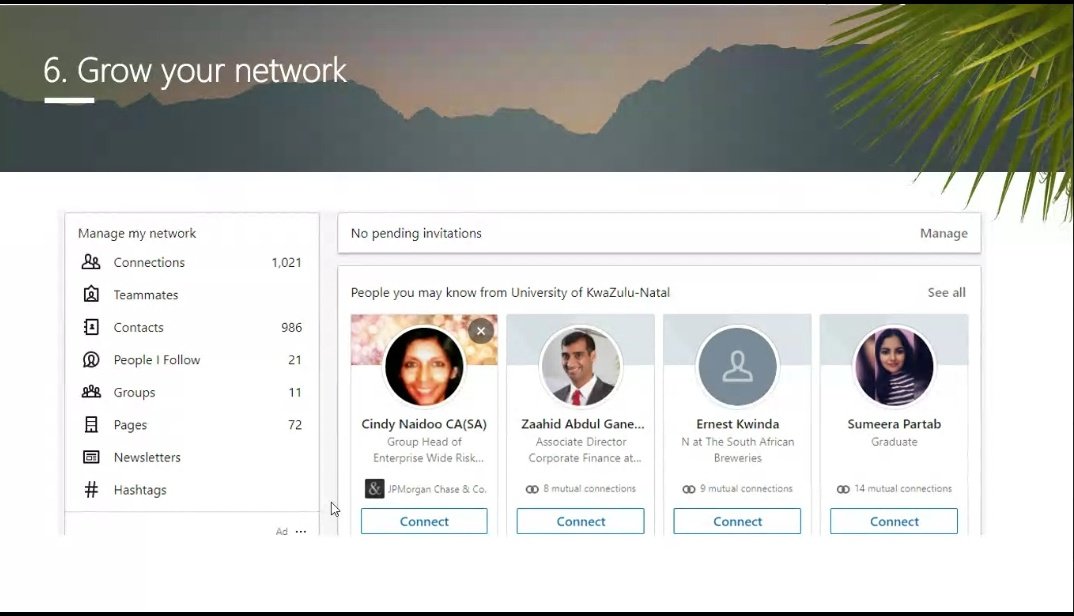The image size is (1074, 616).
Task: Click the name Zaahid Abdul Gane...
Action: click(582, 423)
